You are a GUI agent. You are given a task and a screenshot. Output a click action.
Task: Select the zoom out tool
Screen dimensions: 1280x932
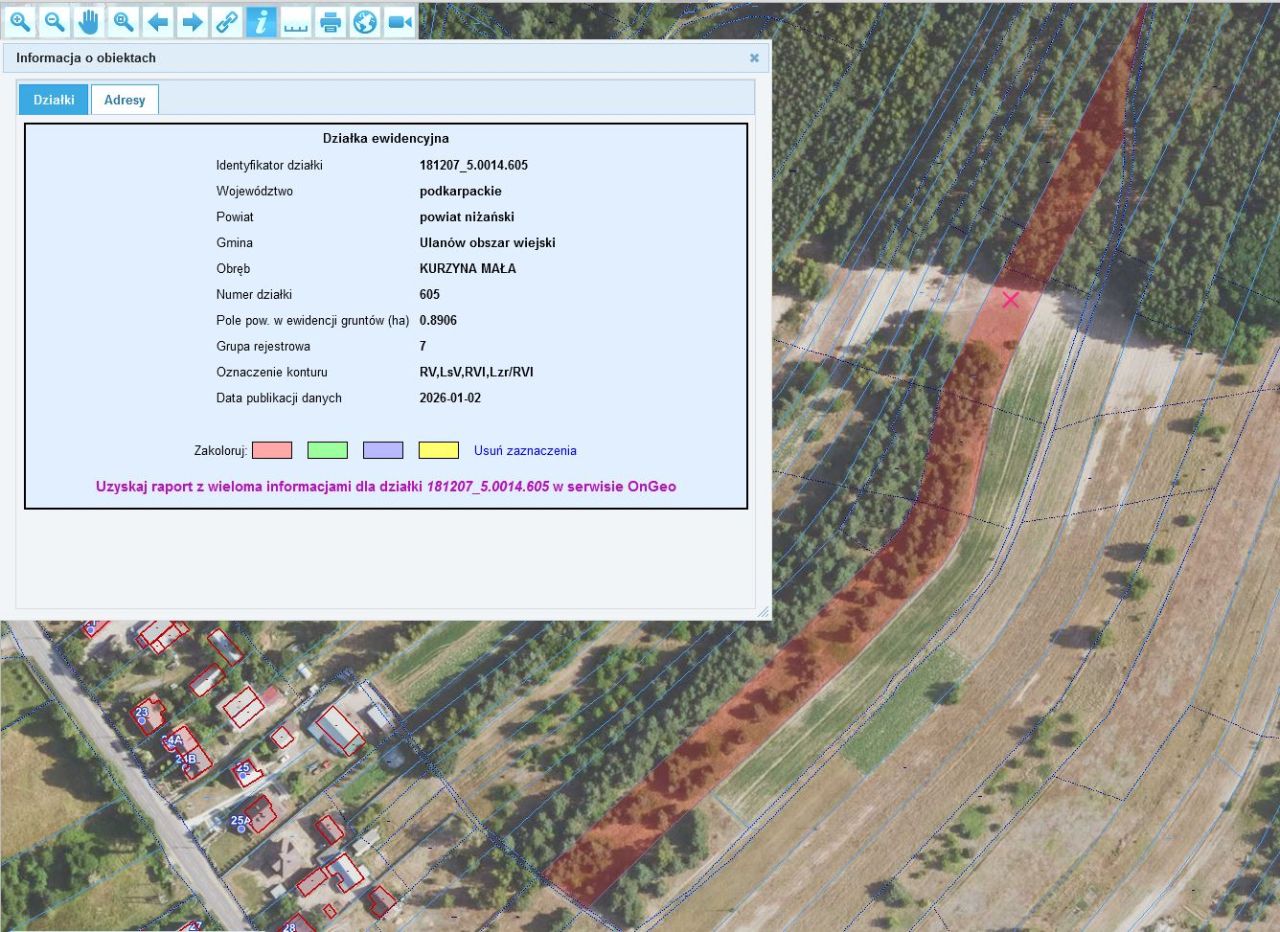point(55,21)
